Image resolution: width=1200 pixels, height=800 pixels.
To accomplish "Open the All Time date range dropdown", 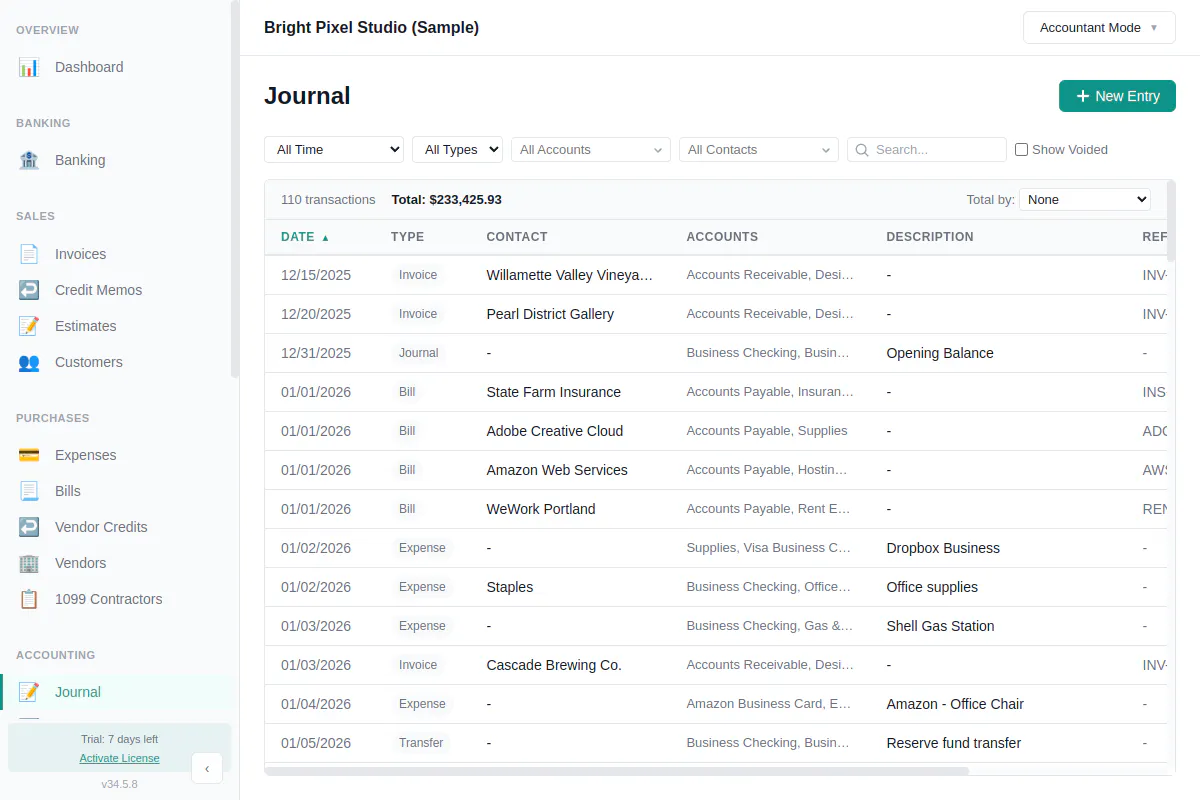I will pyautogui.click(x=334, y=150).
